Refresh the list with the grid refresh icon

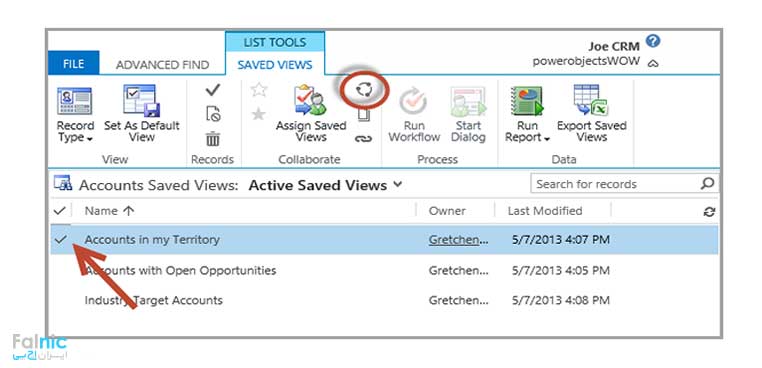[709, 211]
